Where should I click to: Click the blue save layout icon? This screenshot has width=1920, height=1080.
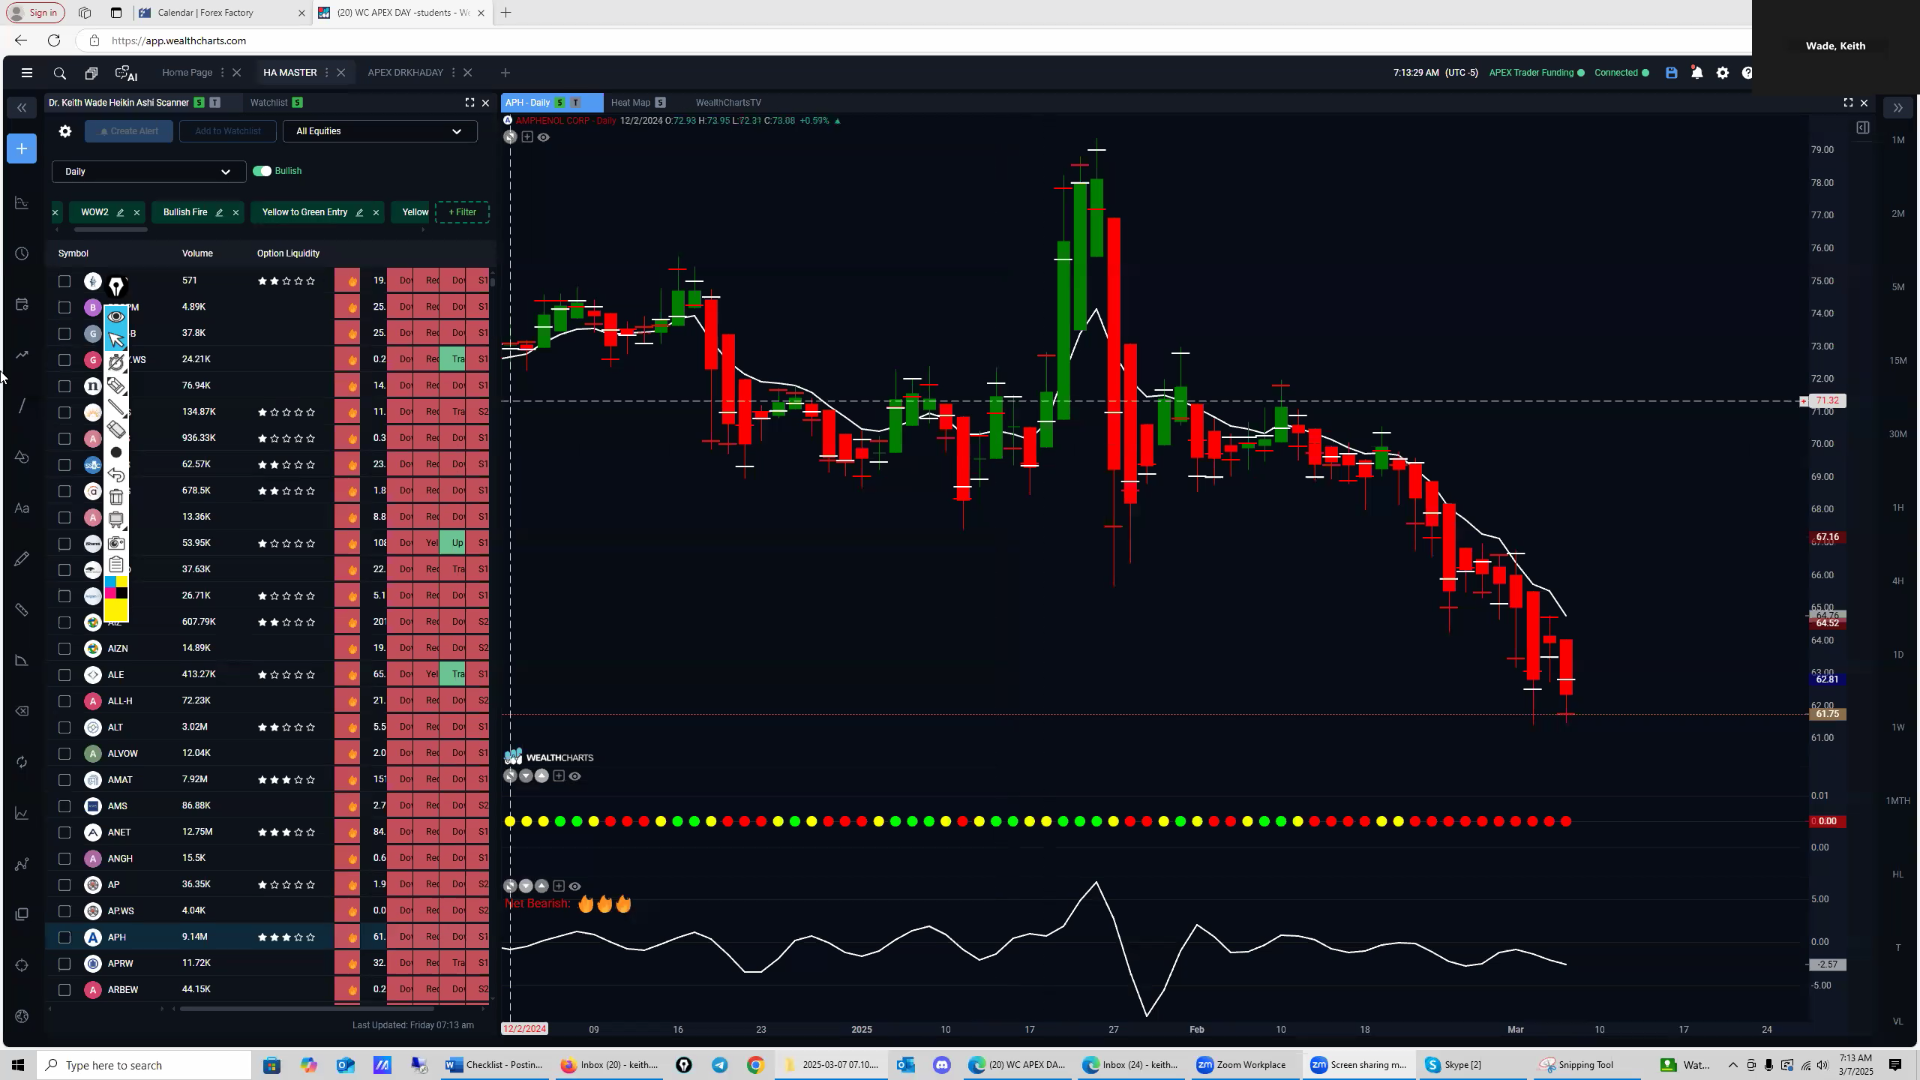click(1671, 73)
